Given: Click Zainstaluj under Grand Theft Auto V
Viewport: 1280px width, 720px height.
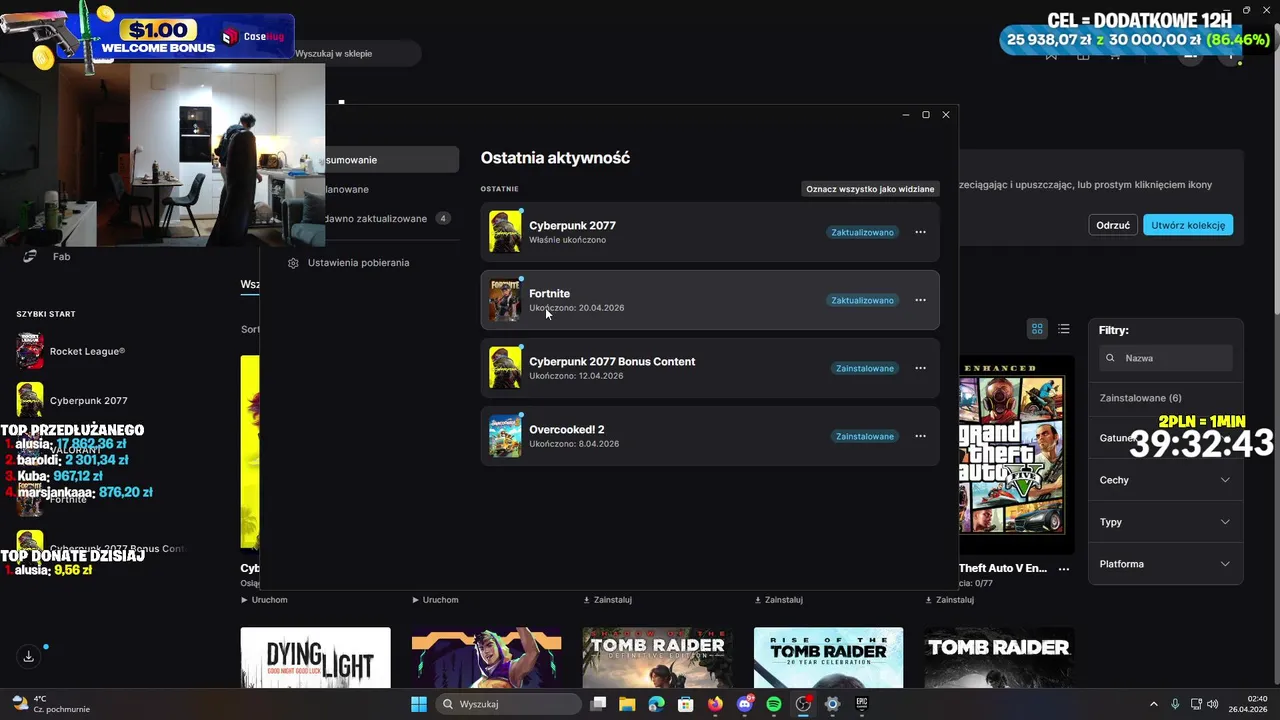Looking at the screenshot, I should (950, 600).
